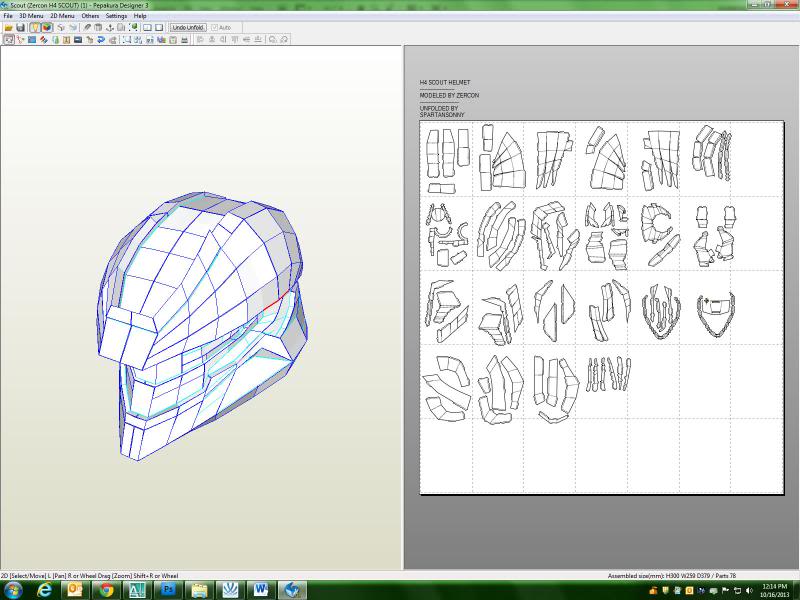This screenshot has width=800, height=600.
Task: Click the assembled size readout in the status bar
Action: [671, 576]
